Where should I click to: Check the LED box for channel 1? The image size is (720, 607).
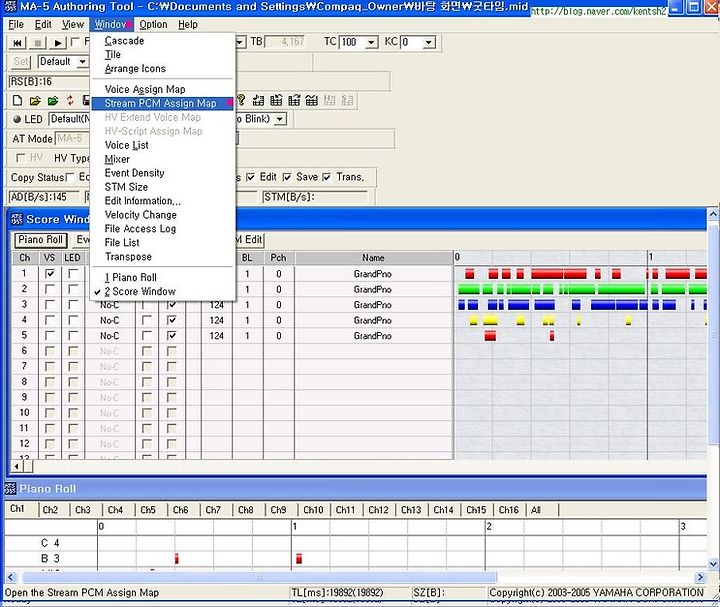coord(73,274)
